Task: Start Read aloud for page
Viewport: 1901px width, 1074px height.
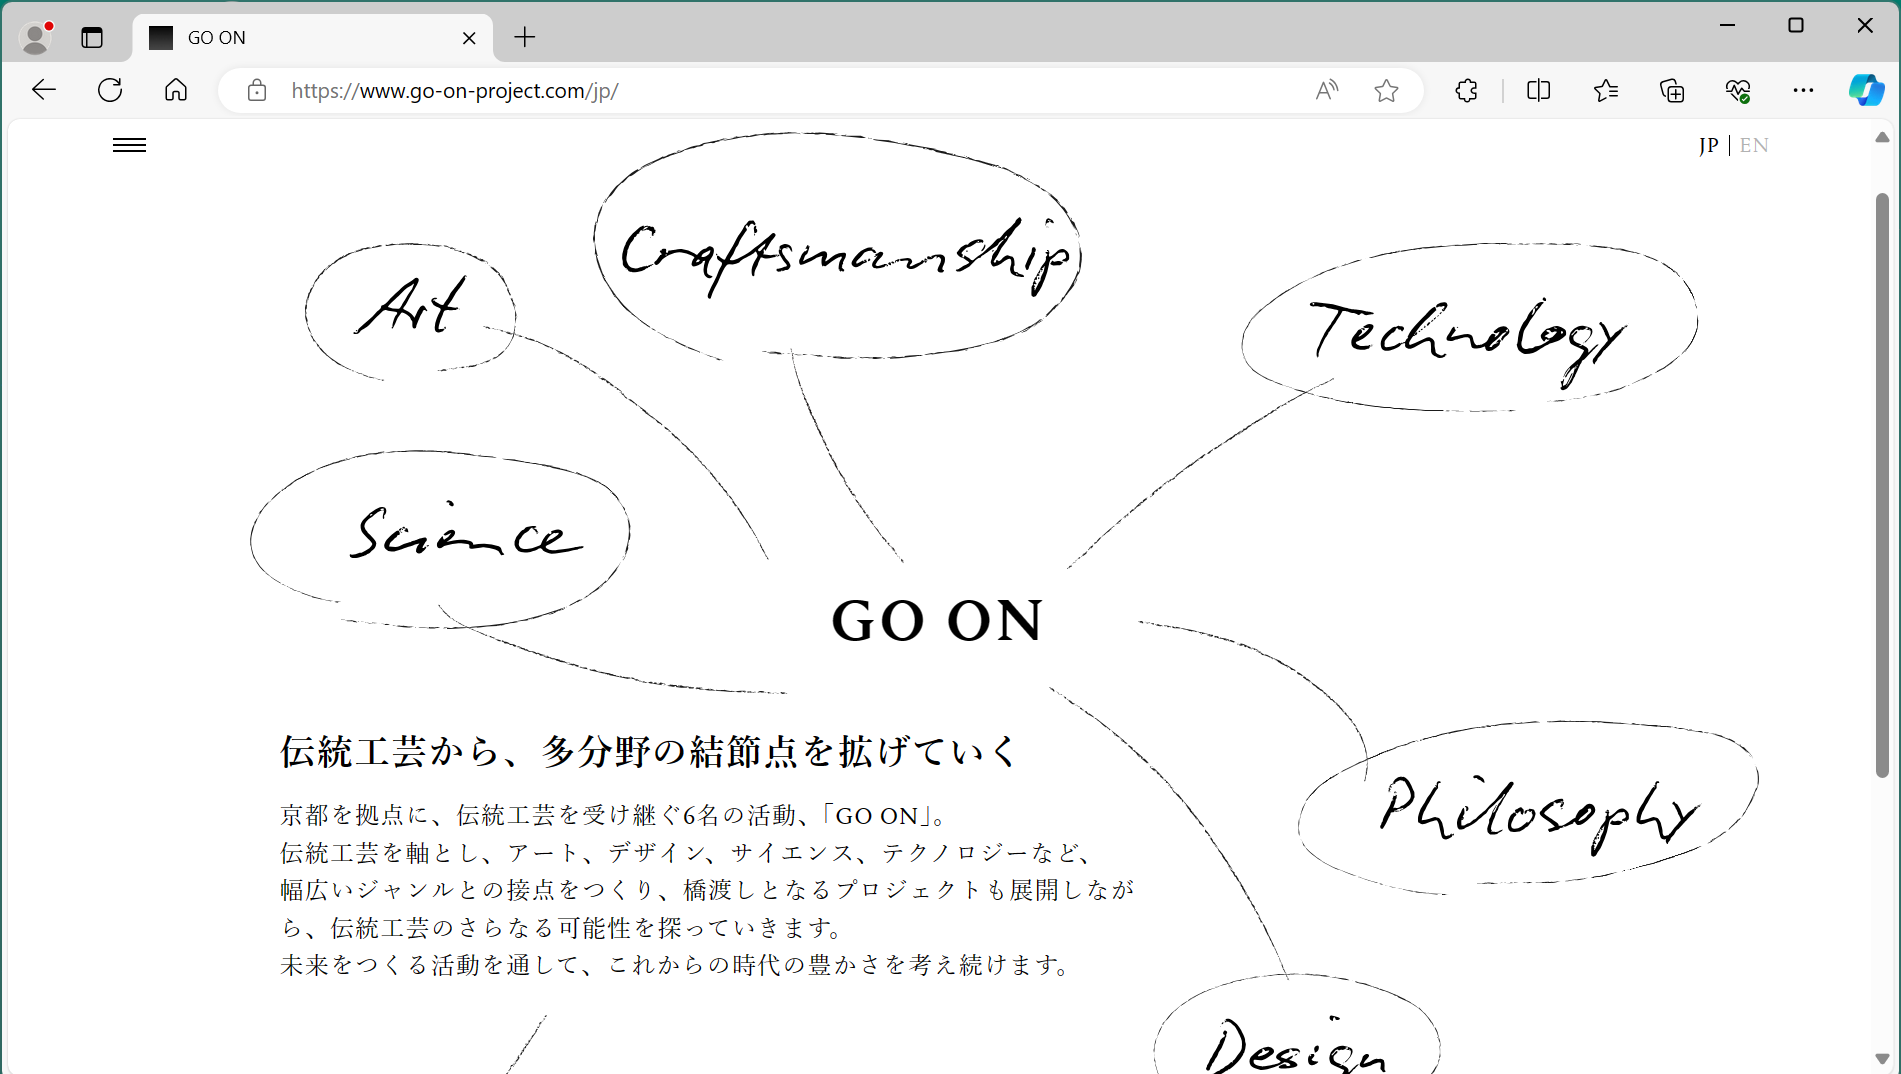Action: click(1326, 91)
